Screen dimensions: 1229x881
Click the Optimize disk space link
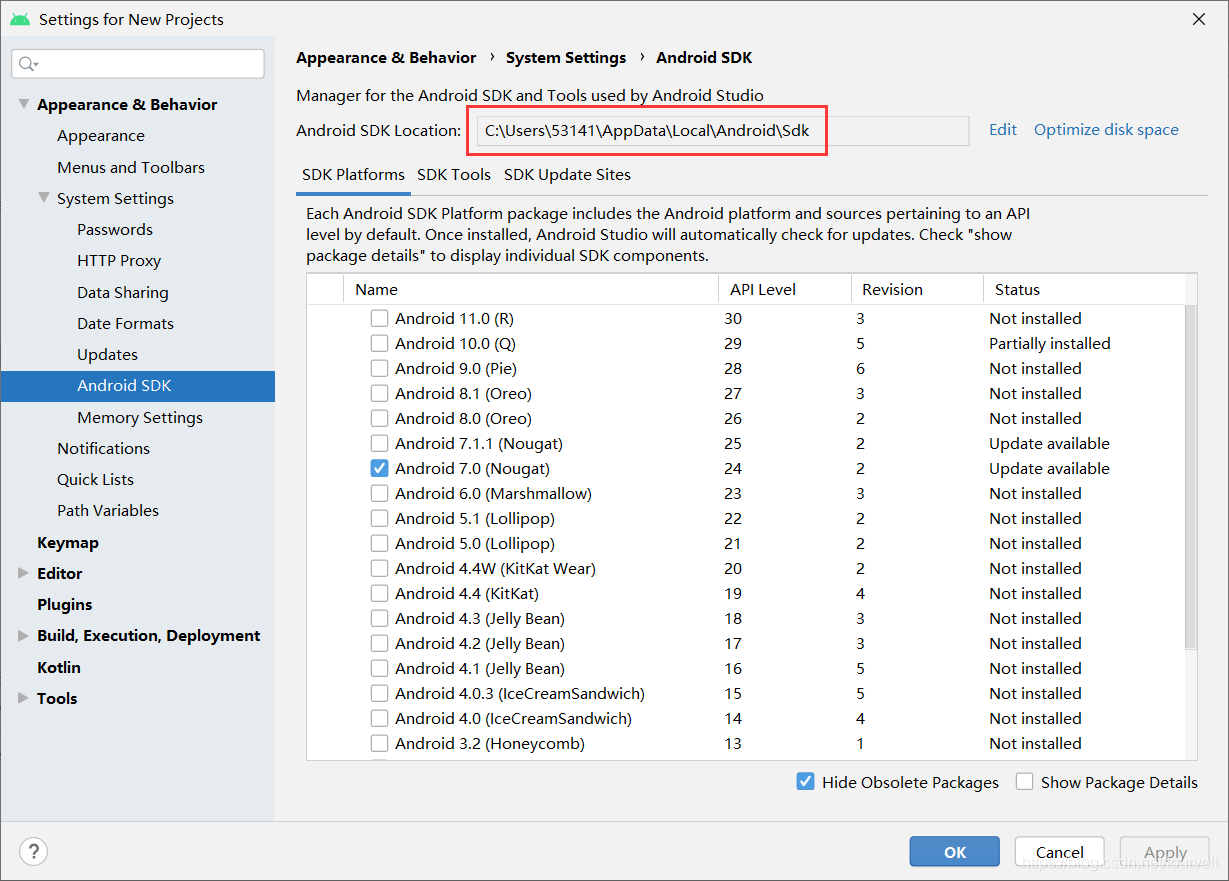1106,130
